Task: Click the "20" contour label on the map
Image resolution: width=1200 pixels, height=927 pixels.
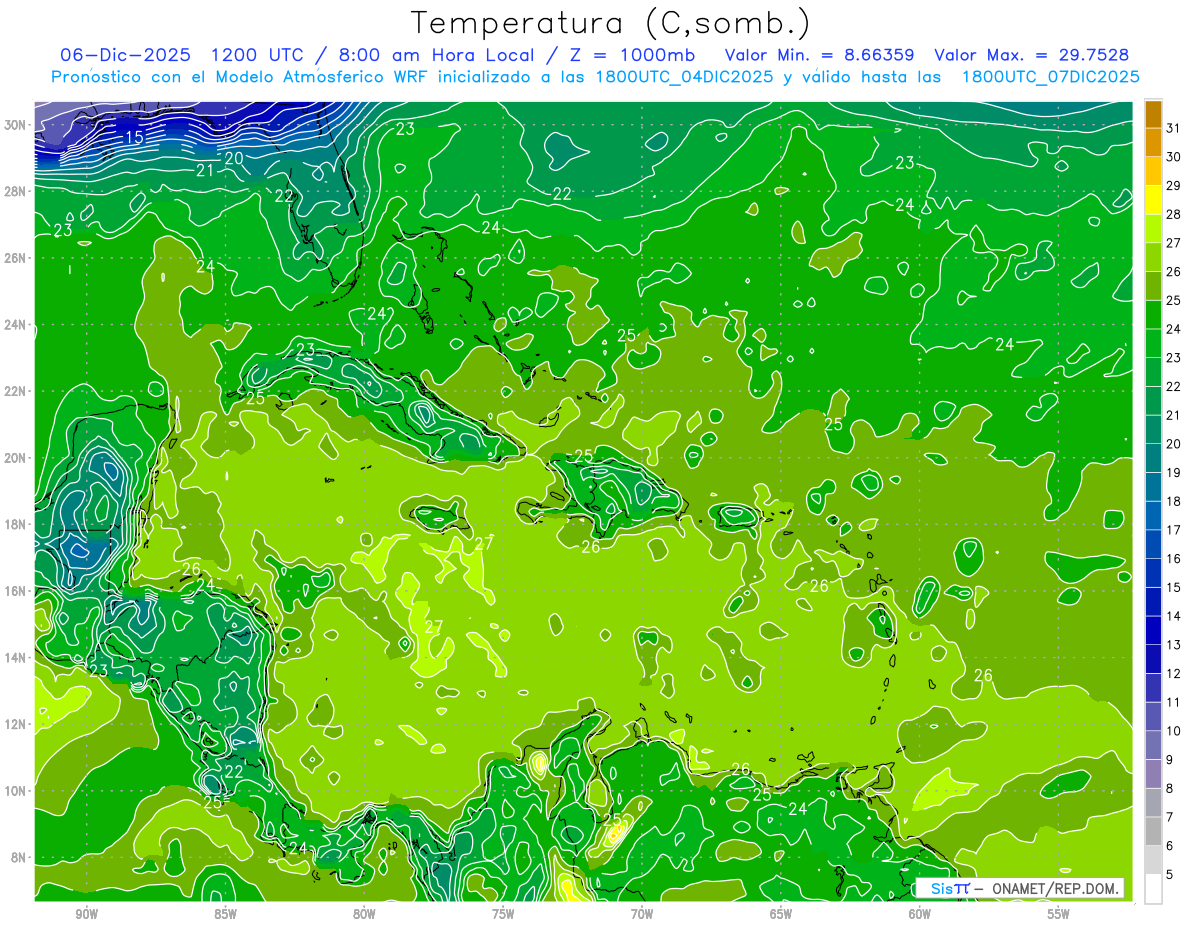Action: pos(234,158)
